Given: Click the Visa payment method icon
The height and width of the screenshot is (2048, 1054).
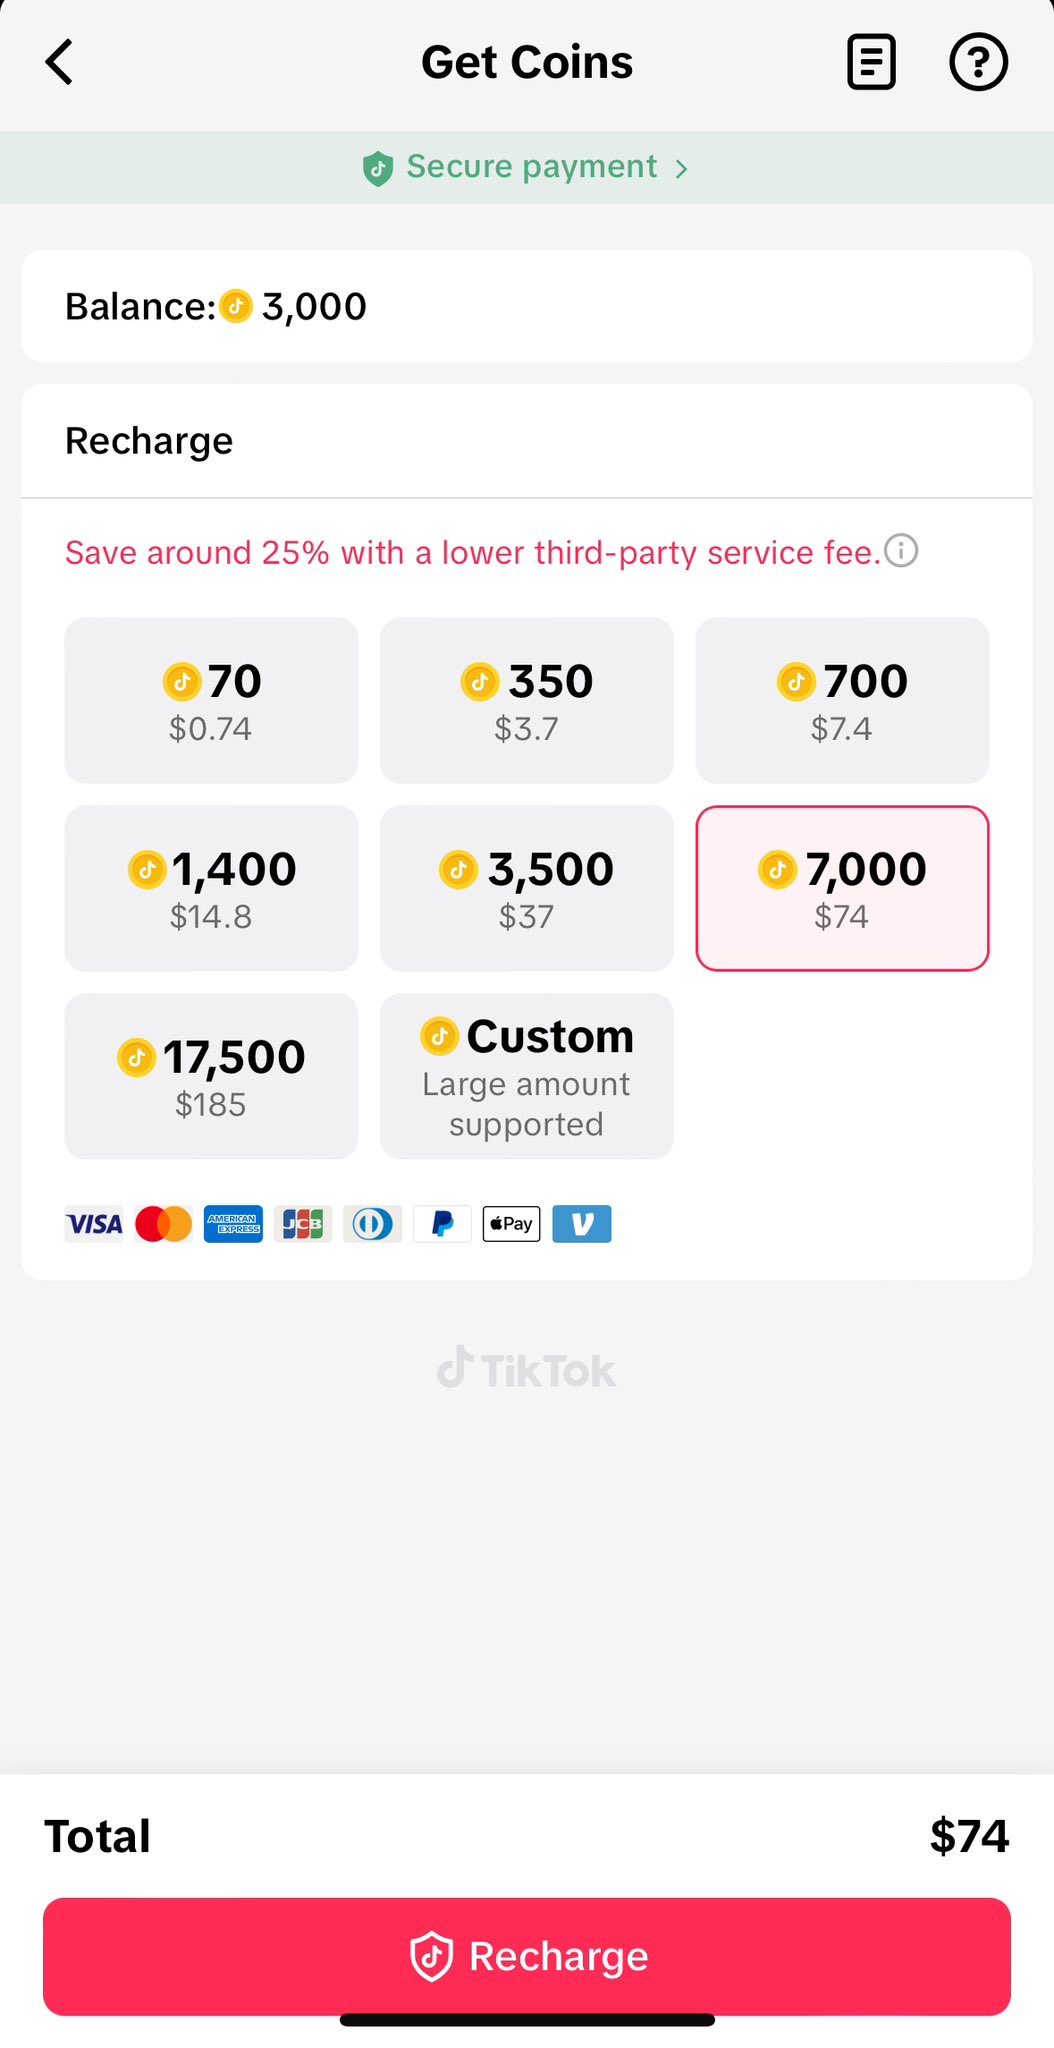Looking at the screenshot, I should [93, 1223].
